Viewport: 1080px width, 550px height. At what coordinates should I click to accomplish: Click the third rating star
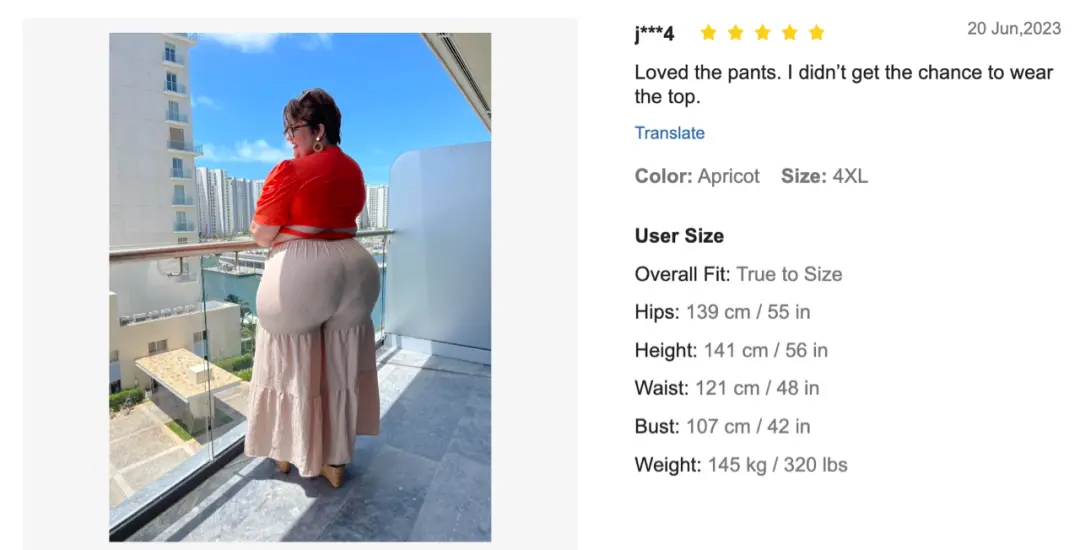762,32
